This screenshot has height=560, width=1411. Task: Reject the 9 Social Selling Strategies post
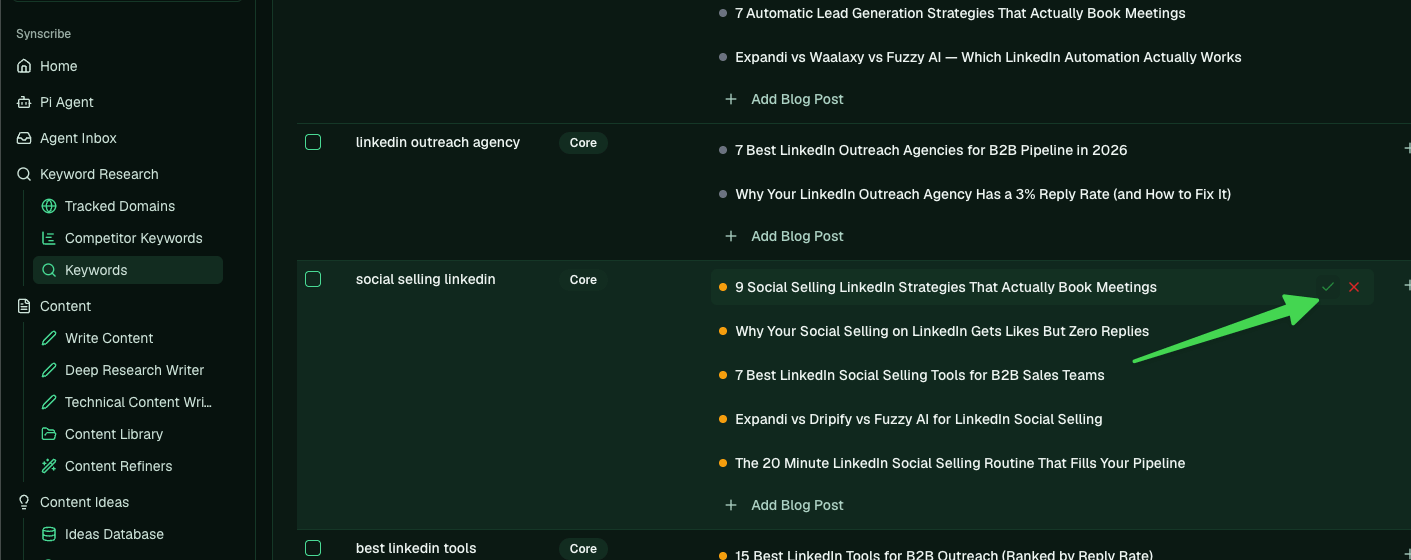(1354, 287)
